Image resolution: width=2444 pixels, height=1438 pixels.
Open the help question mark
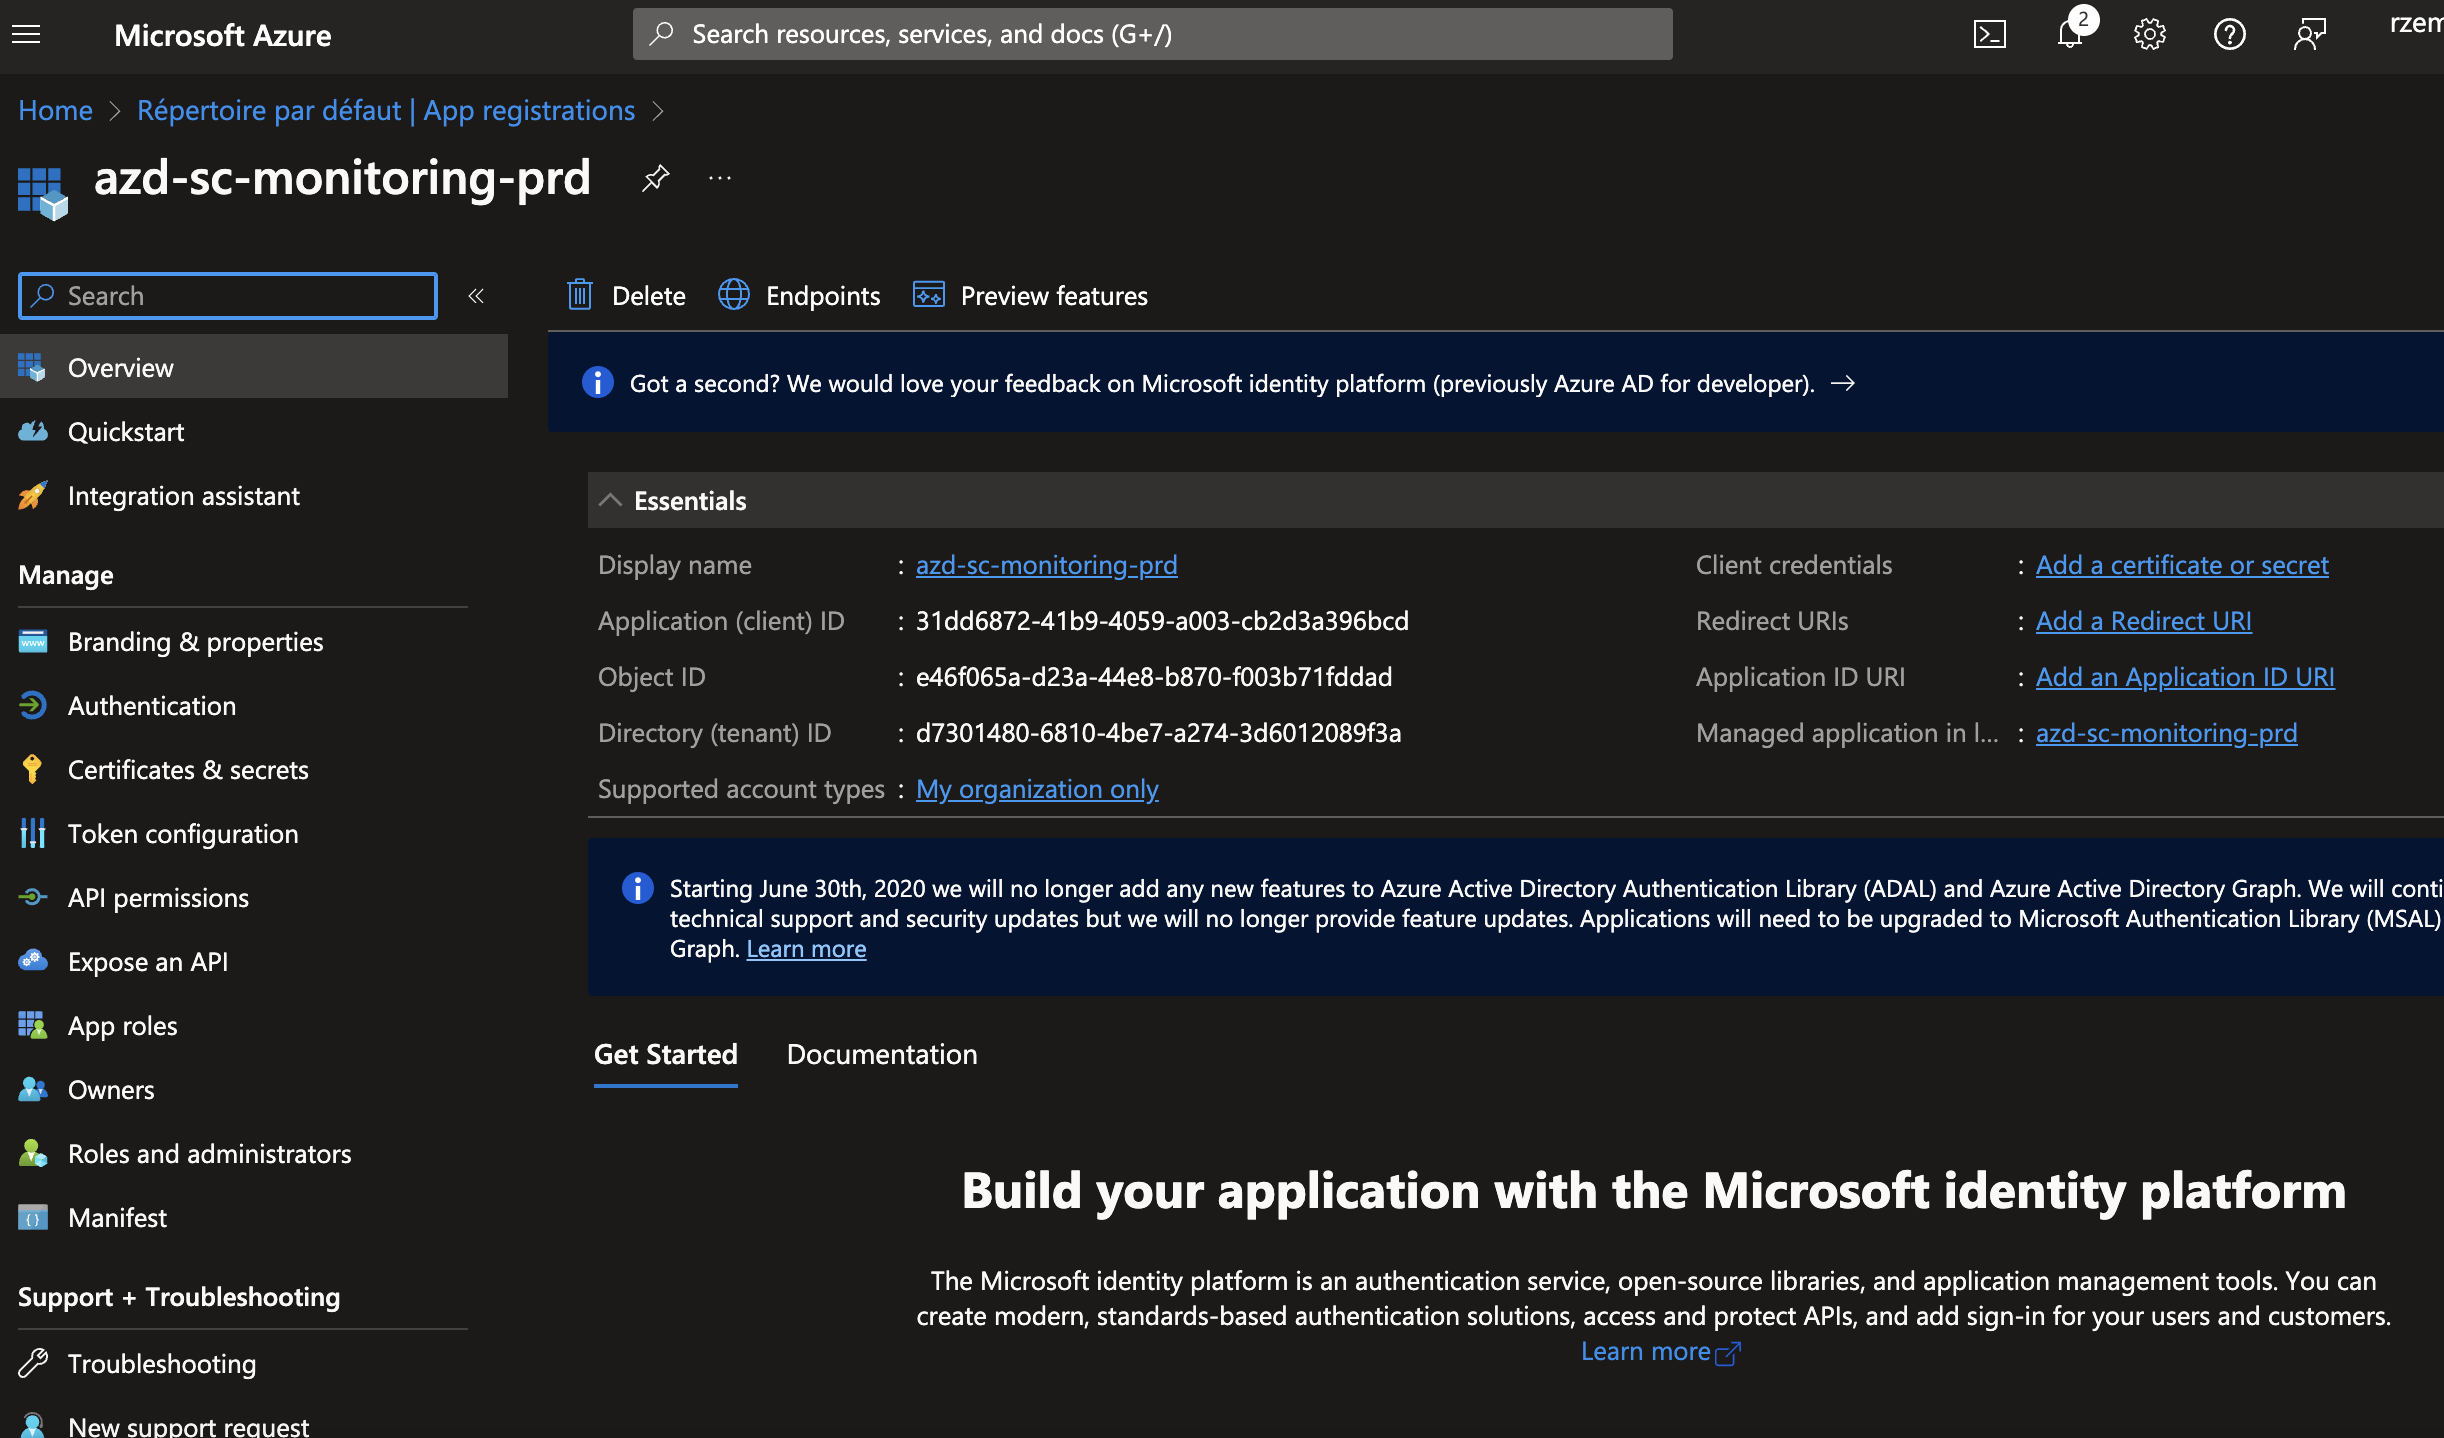click(x=2230, y=35)
